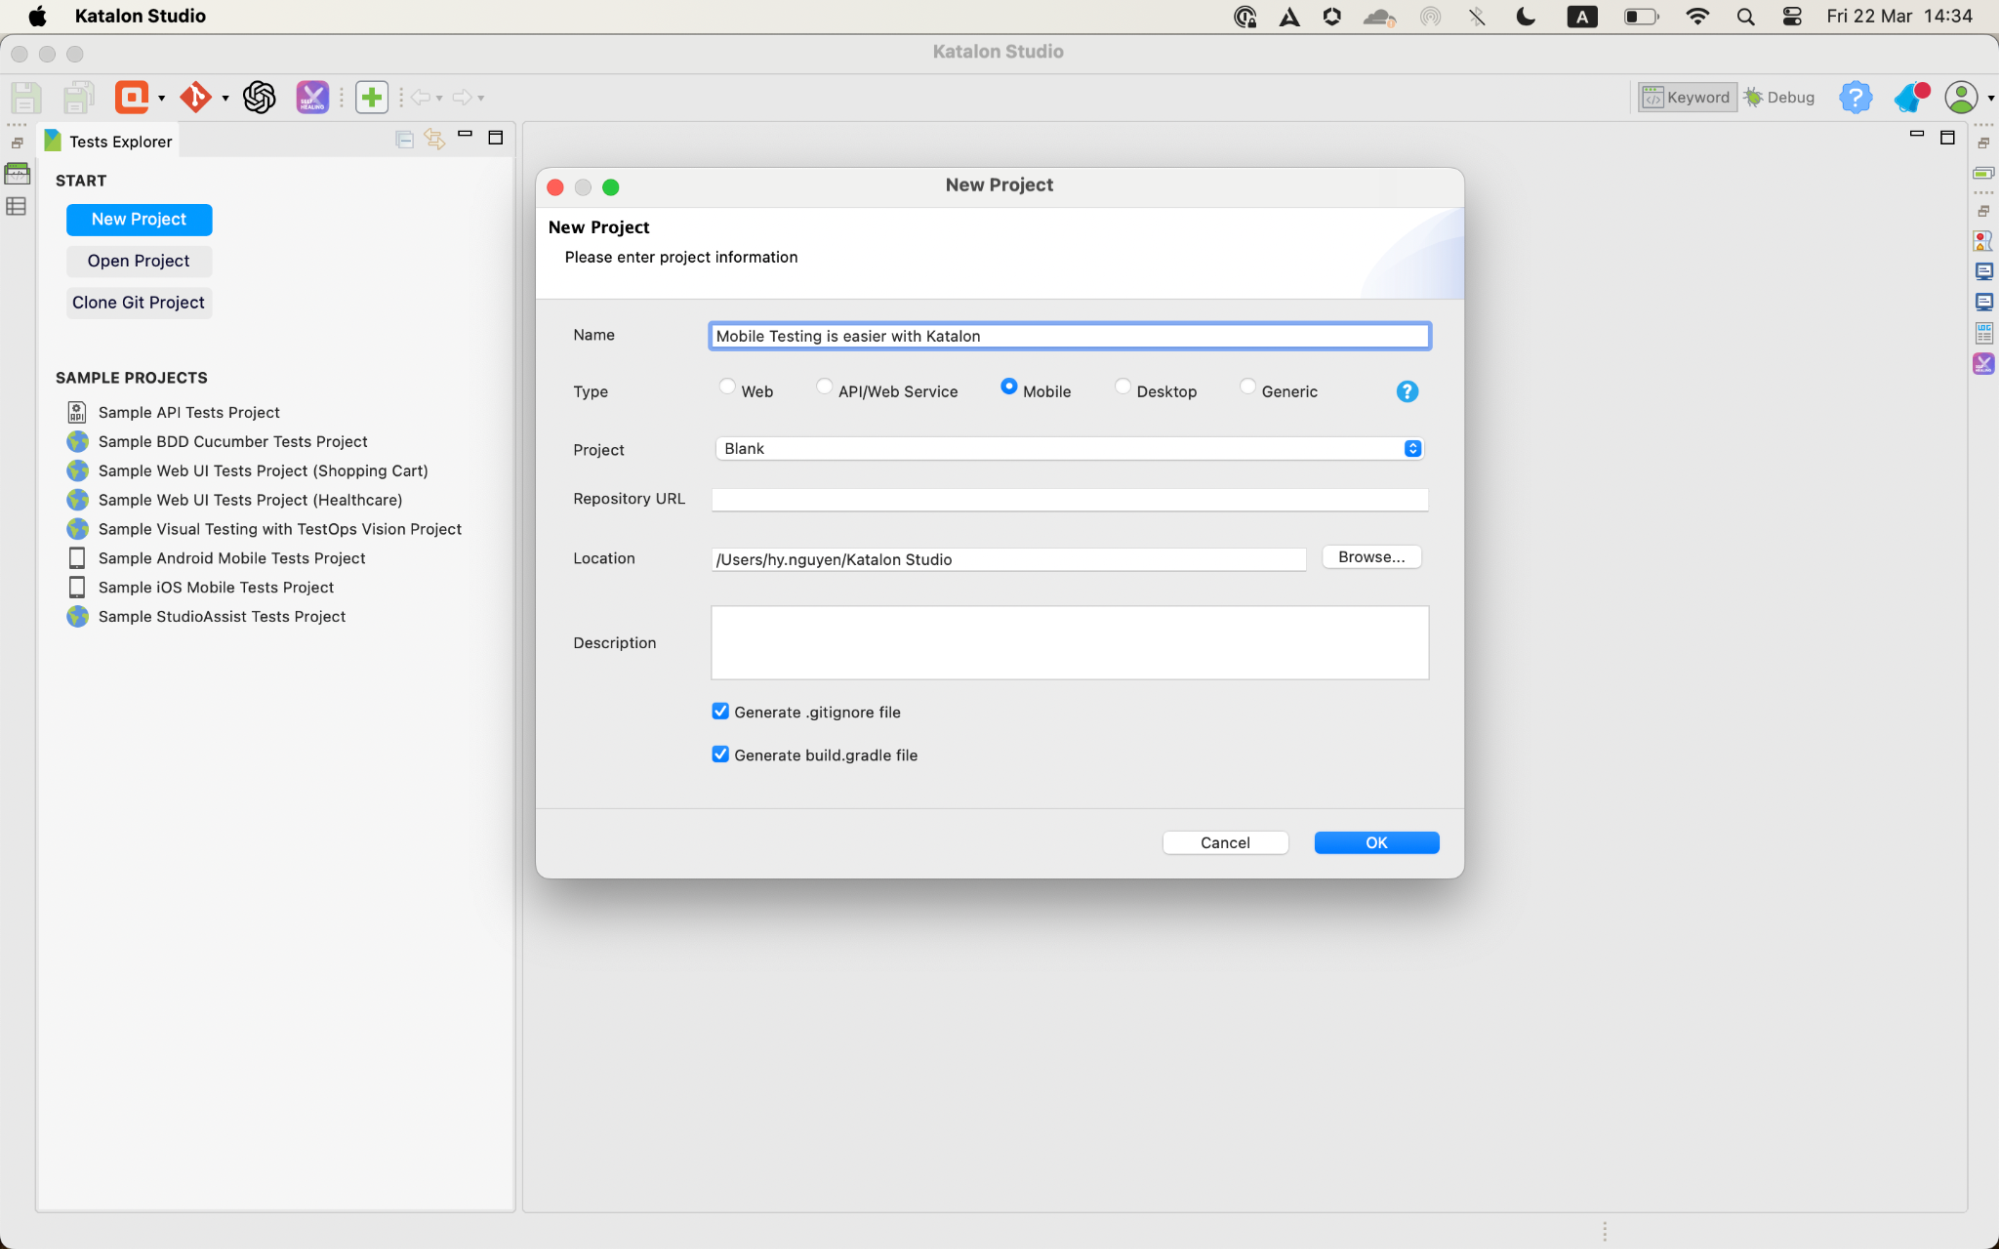Uncheck Generate build.gradle file
The image size is (1999, 1250).
(x=720, y=754)
